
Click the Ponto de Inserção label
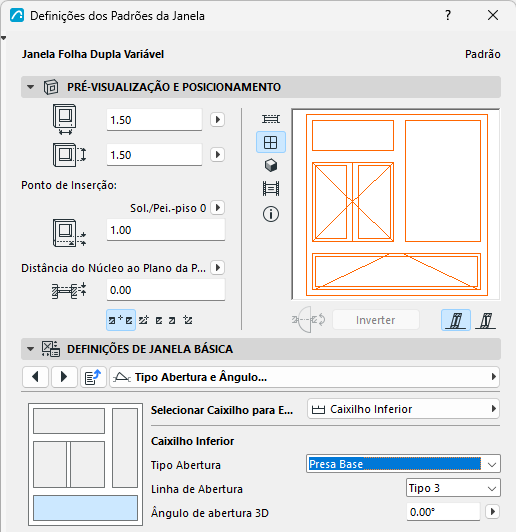coord(69,185)
